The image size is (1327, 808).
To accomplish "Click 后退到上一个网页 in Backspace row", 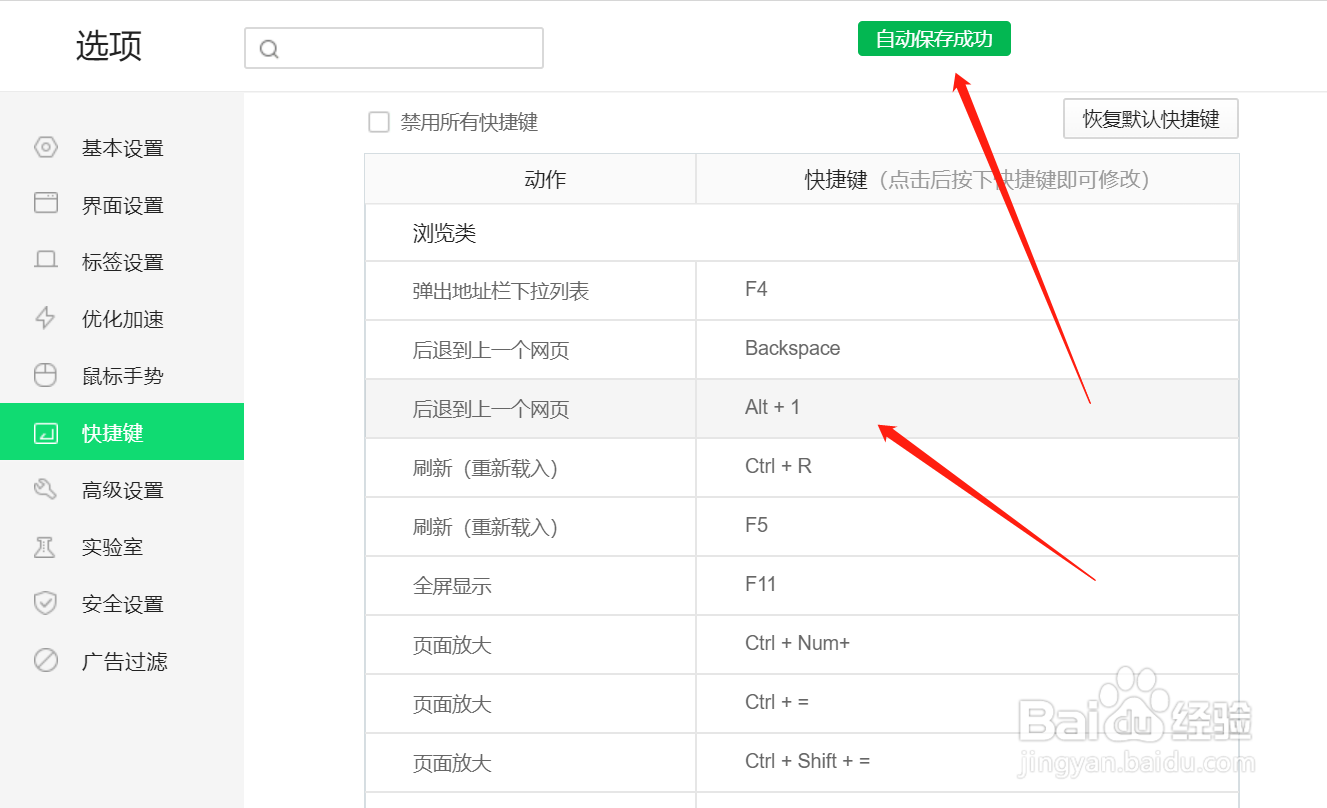I will coord(491,350).
